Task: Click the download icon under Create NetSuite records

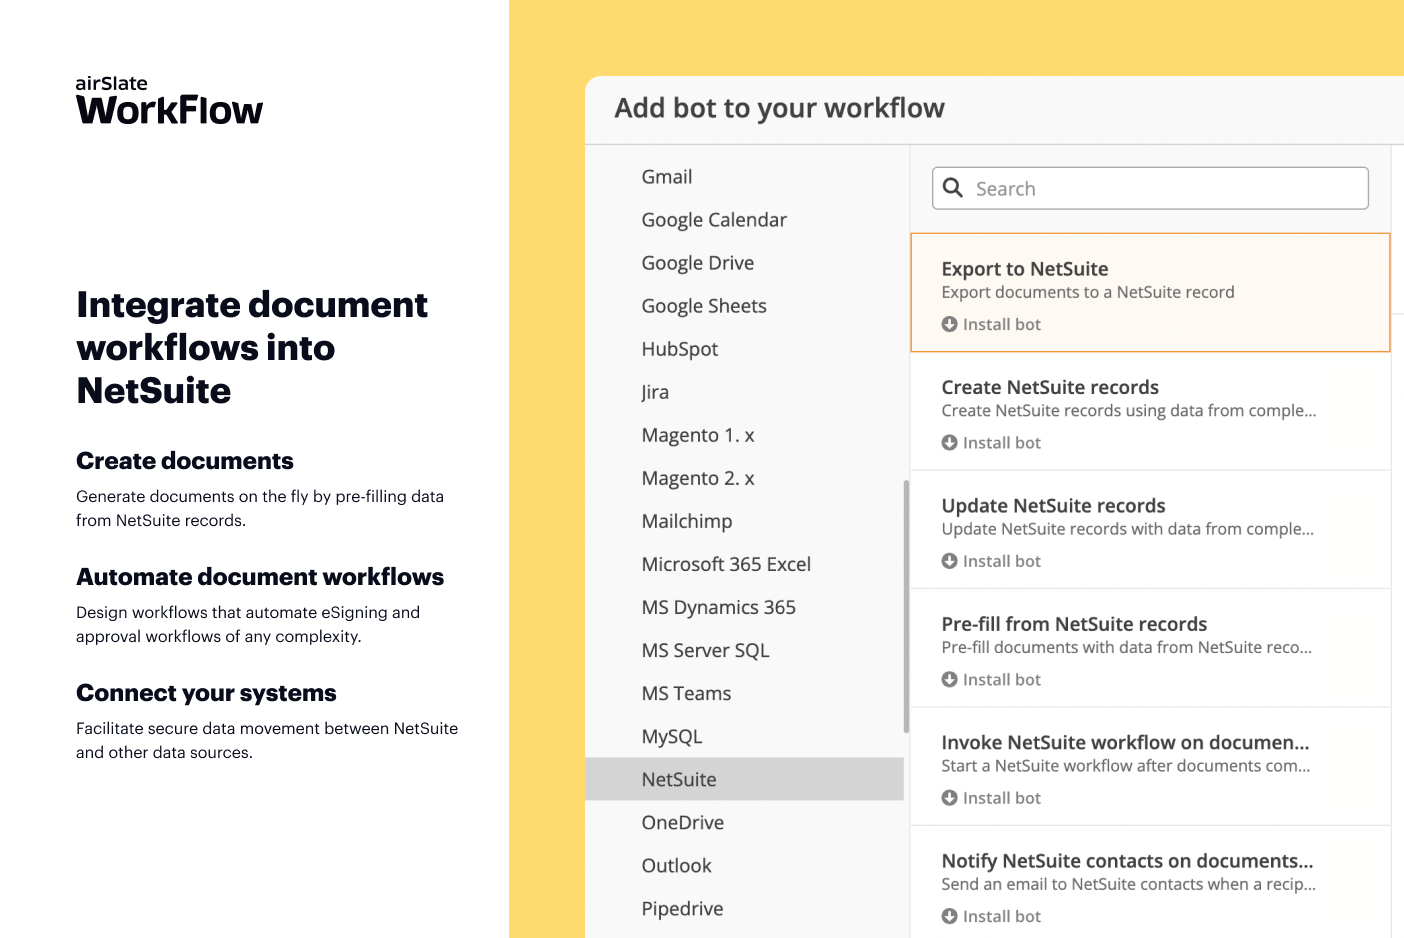Action: 949,442
